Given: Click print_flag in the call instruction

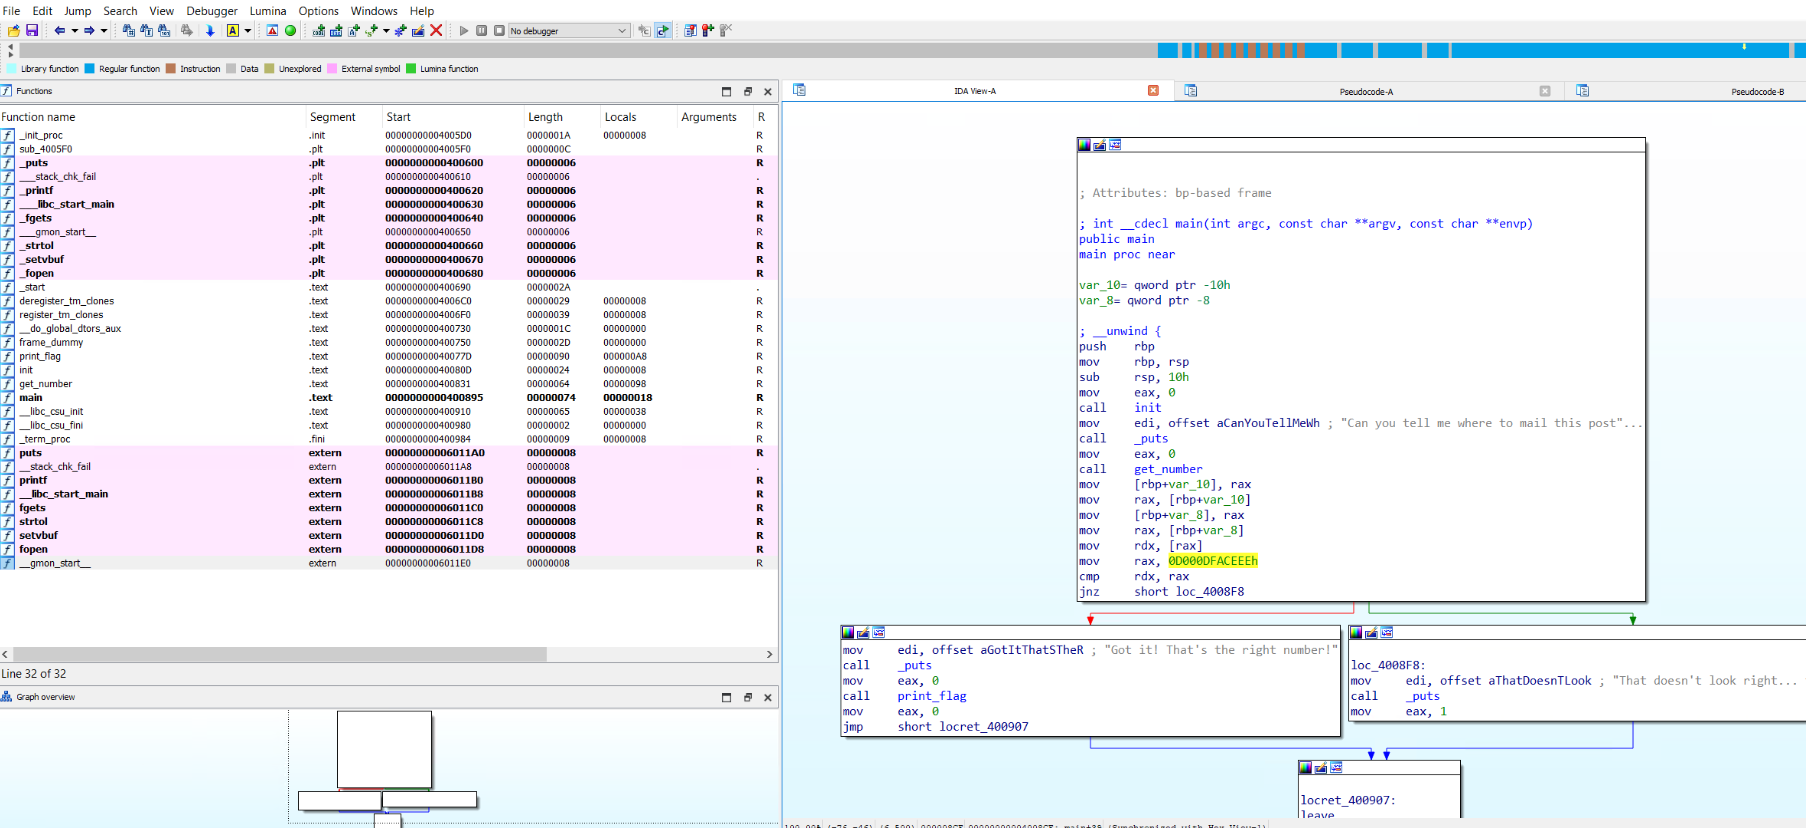Looking at the screenshot, I should 932,696.
